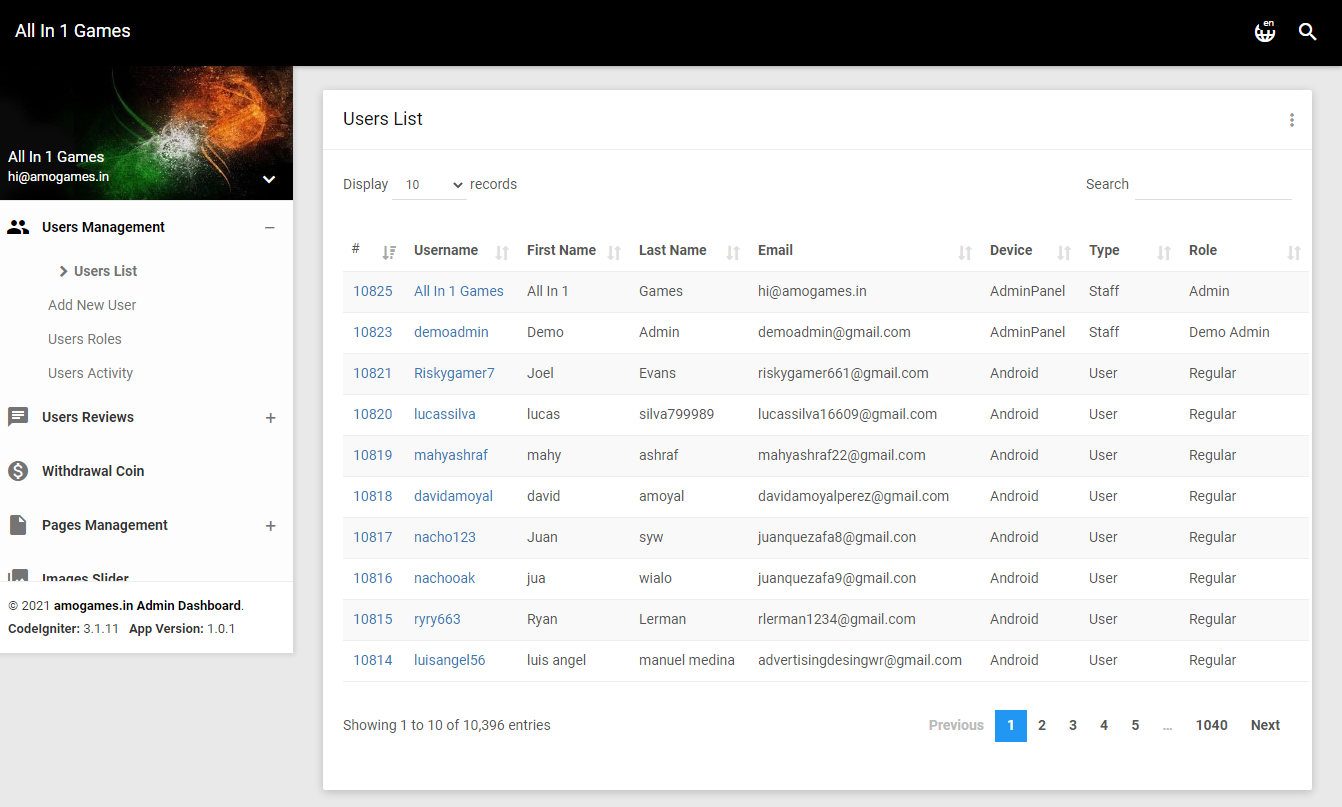Click last name silva799989 cell
The height and width of the screenshot is (807, 1342).
click(677, 414)
